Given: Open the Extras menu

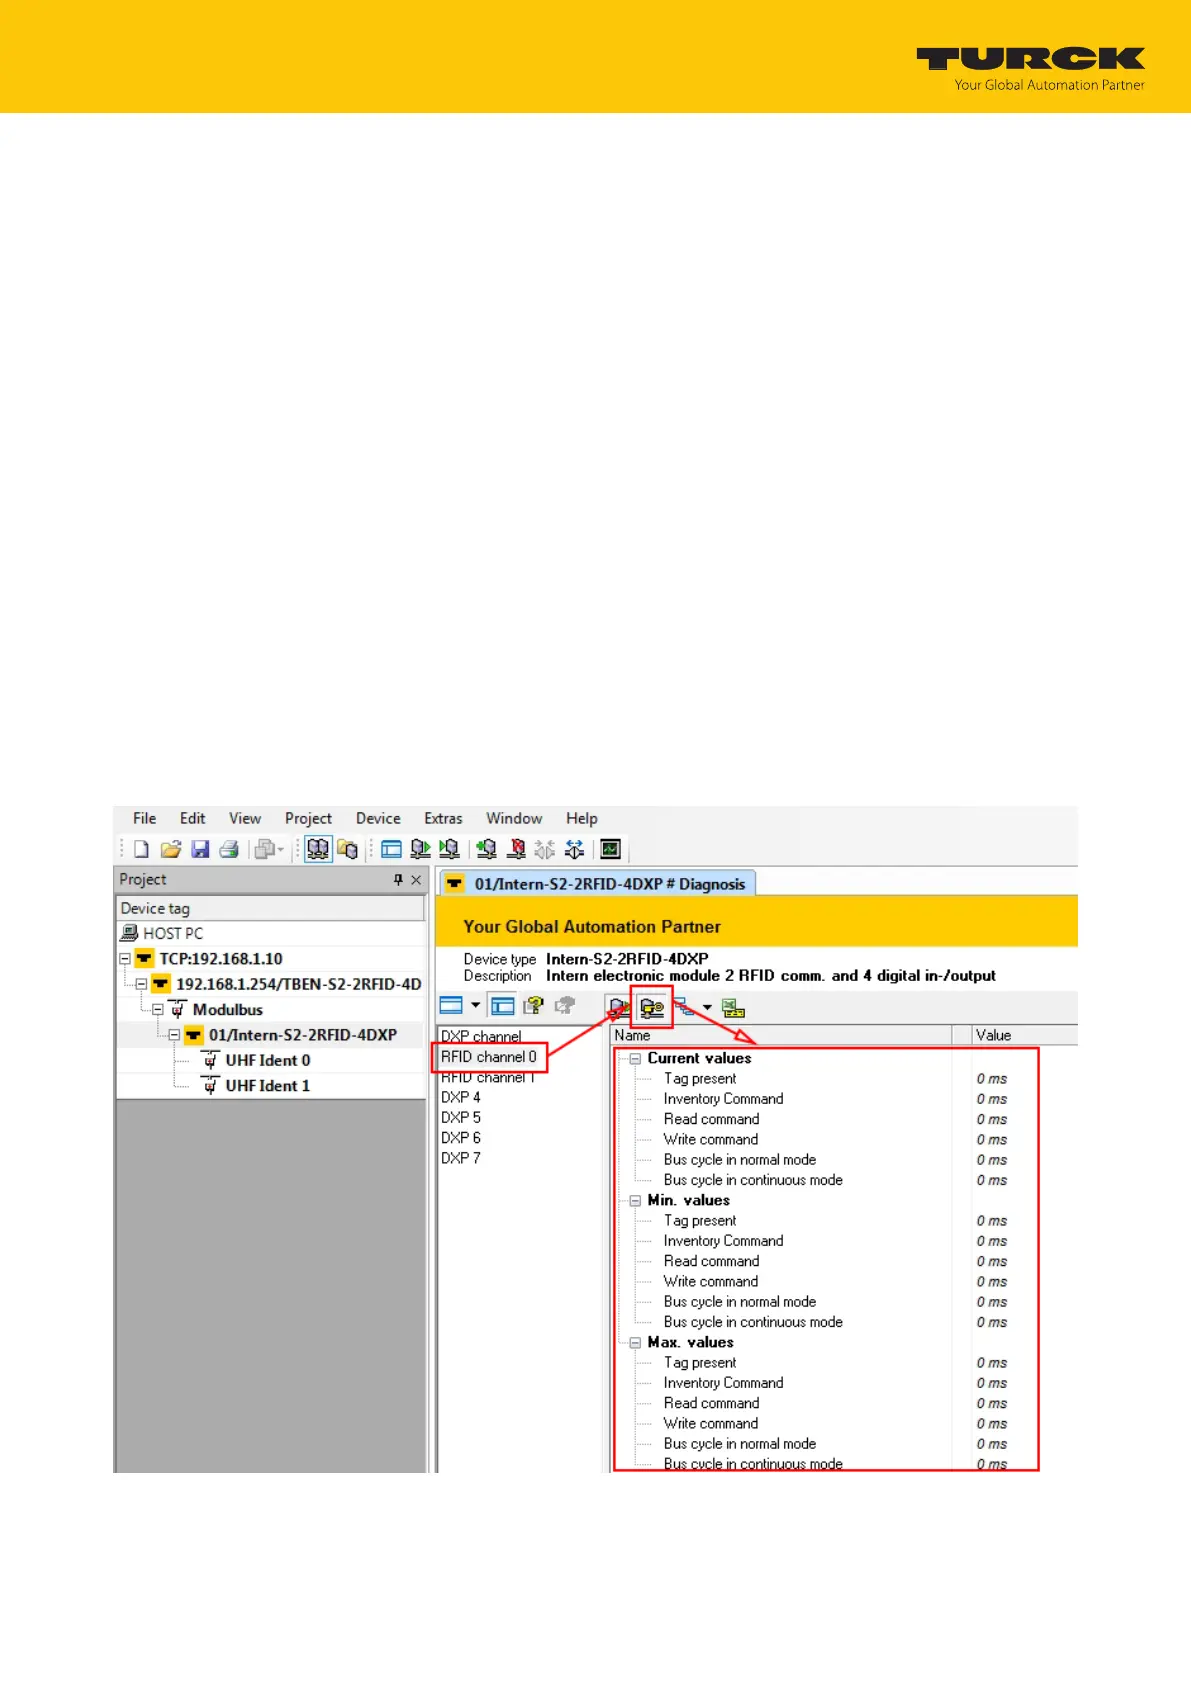Looking at the screenshot, I should (443, 818).
